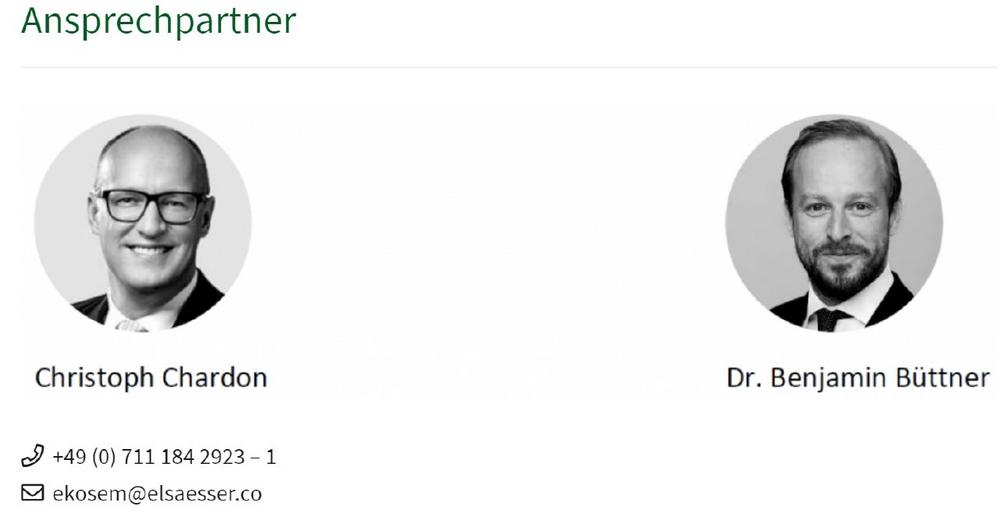
Task: Click the tie in Büttner's photo
Action: (x=829, y=318)
